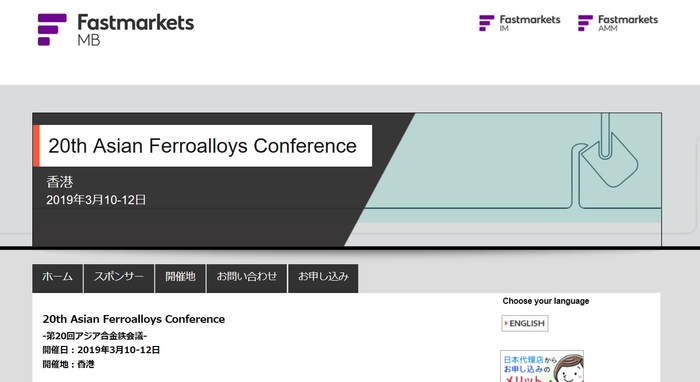This screenshot has height=382, width=700.
Task: Switch language with the ENGLISH button
Action: [525, 324]
